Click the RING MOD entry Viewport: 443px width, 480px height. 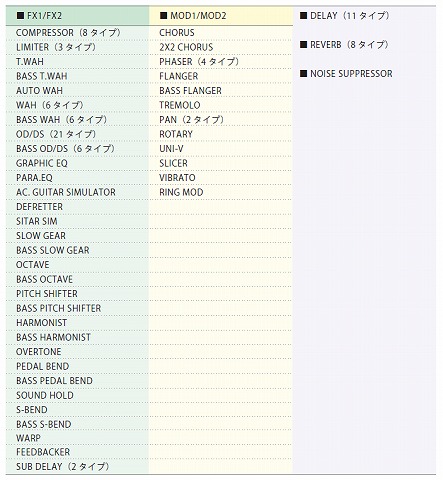pos(181,192)
